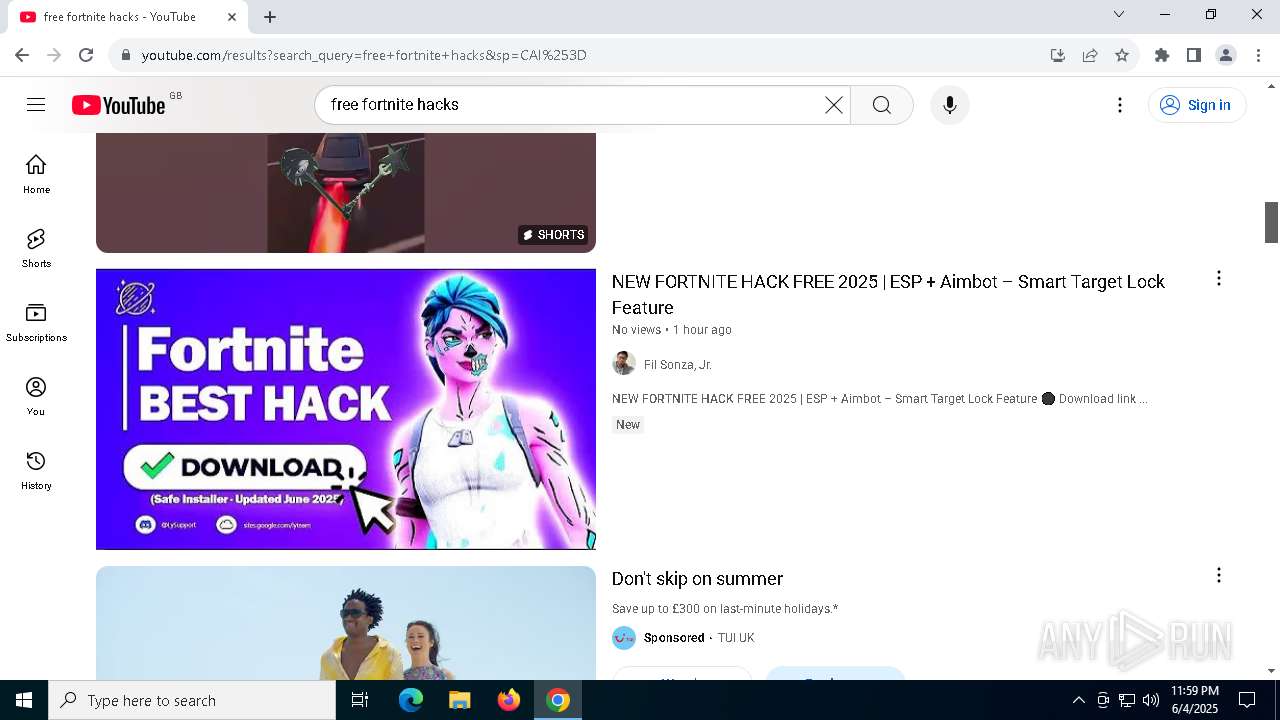The width and height of the screenshot is (1280, 720).
Task: Open the tab search dropdown arrow
Action: (x=1119, y=14)
